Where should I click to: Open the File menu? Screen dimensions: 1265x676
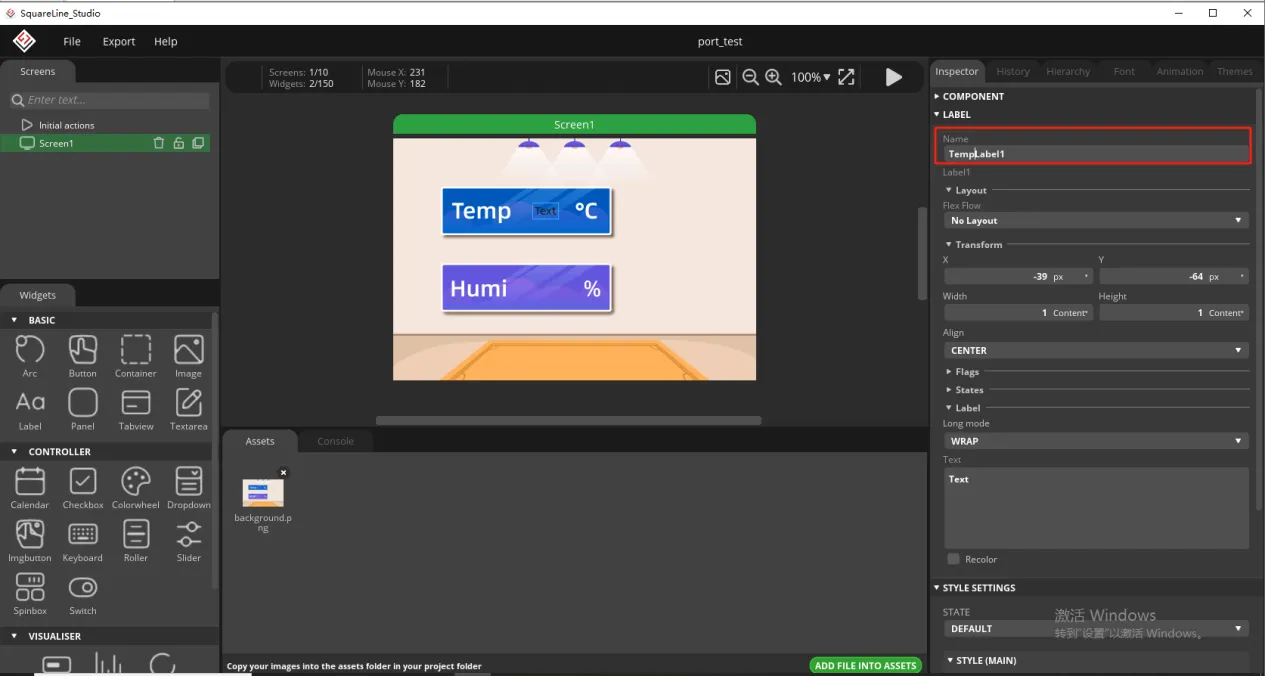tap(72, 41)
